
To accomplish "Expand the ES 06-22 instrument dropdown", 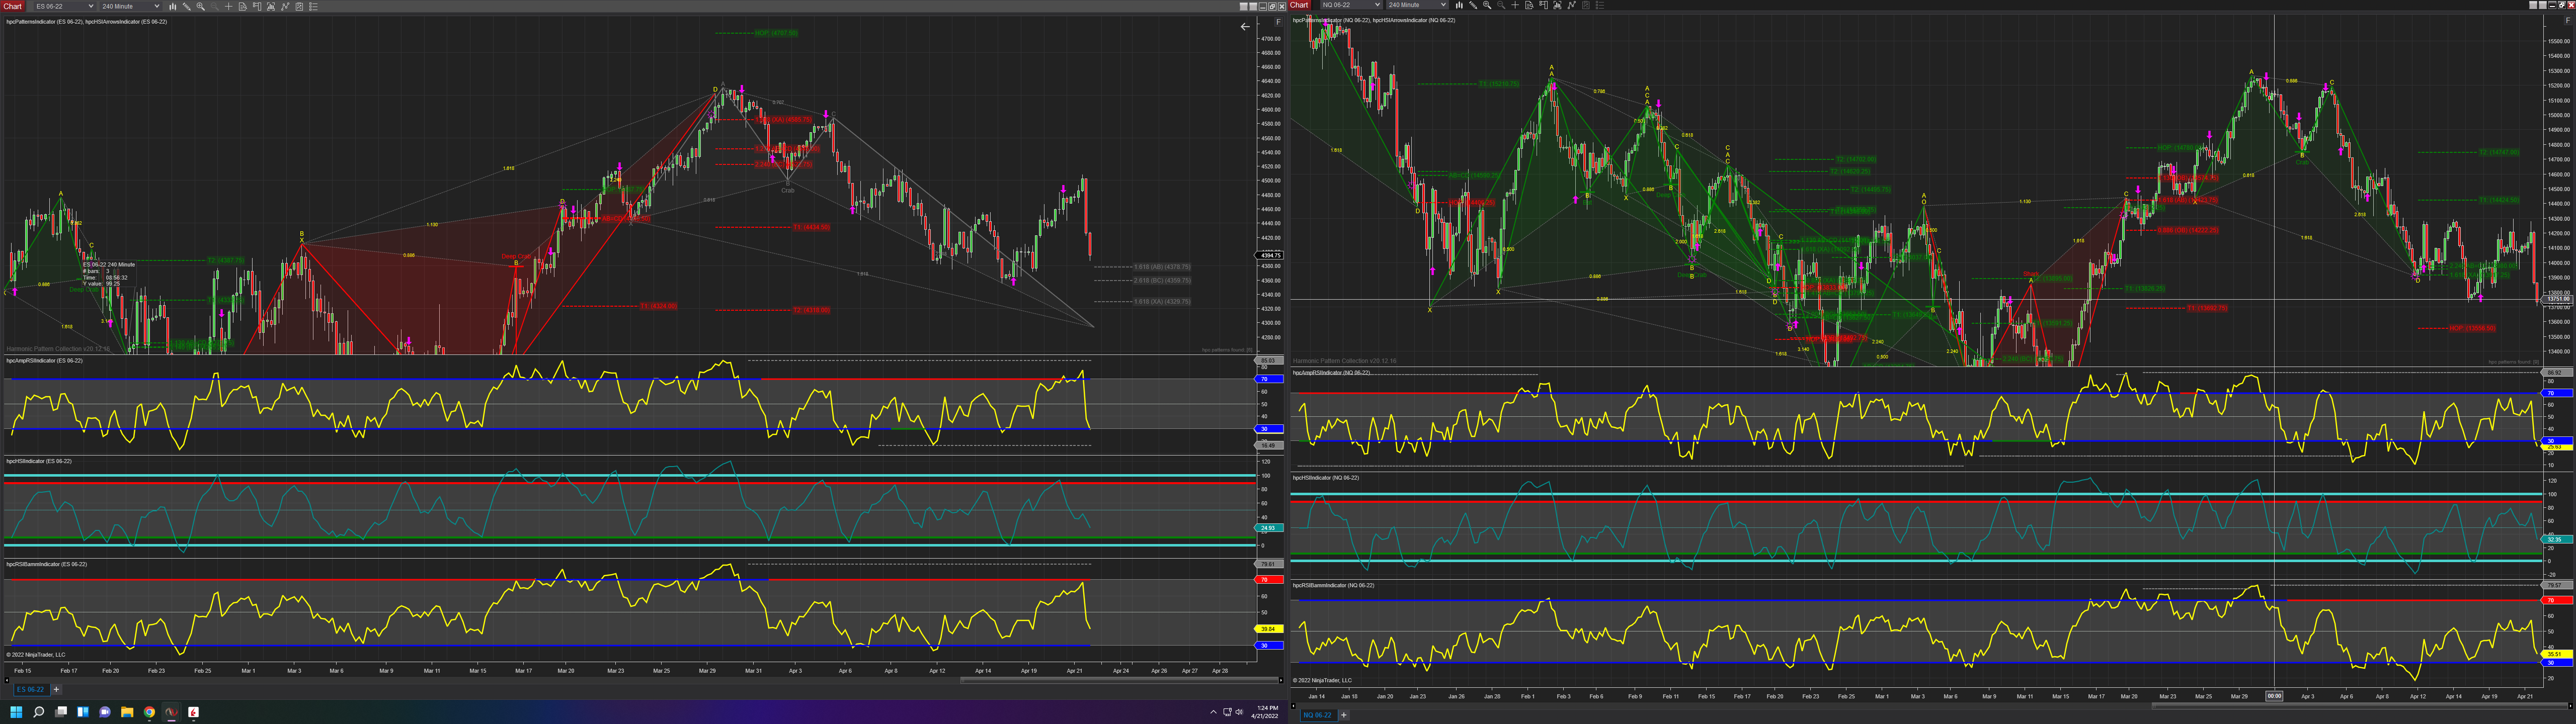I will pos(63,6).
